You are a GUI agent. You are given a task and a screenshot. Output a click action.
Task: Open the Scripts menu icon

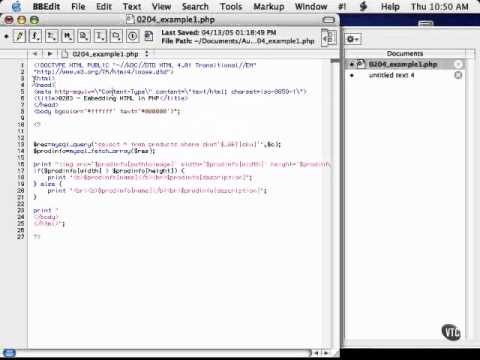point(363,7)
